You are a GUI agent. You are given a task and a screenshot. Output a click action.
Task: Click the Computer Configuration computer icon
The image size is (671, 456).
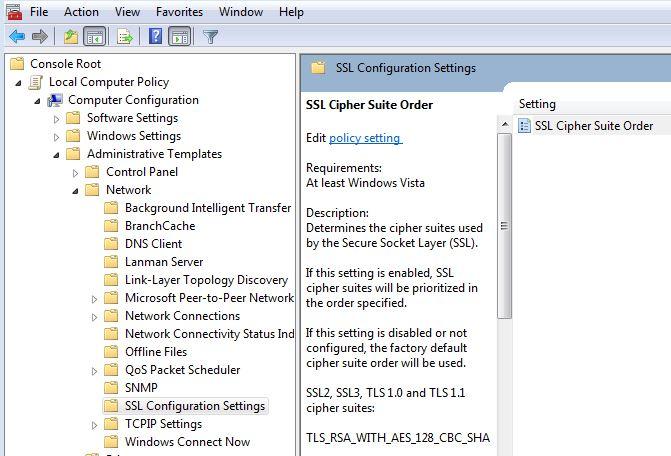pyautogui.click(x=55, y=100)
